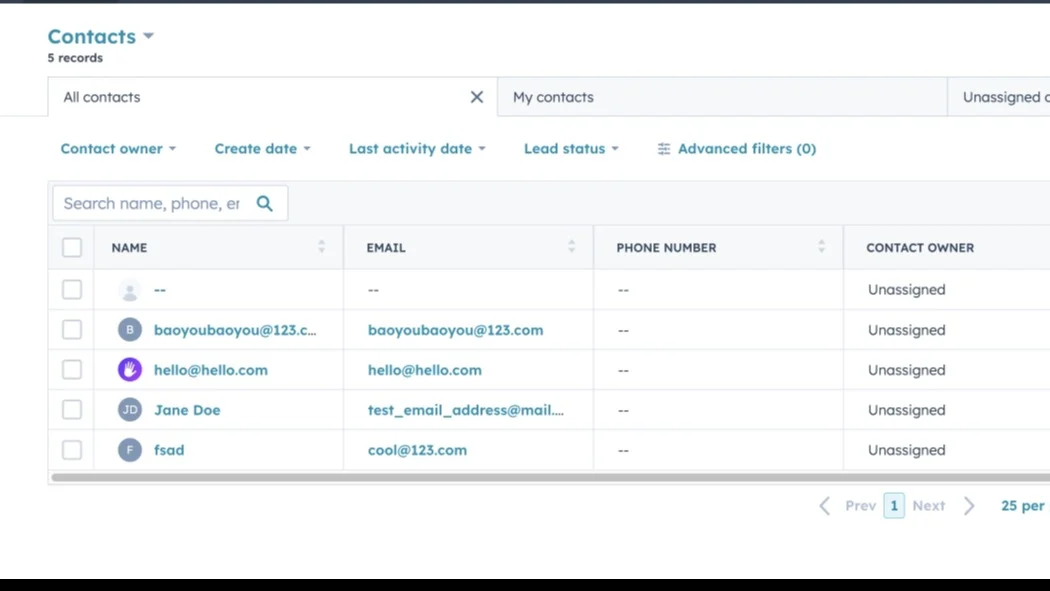
Task: Open the Create date filter dropdown
Action: coord(262,149)
